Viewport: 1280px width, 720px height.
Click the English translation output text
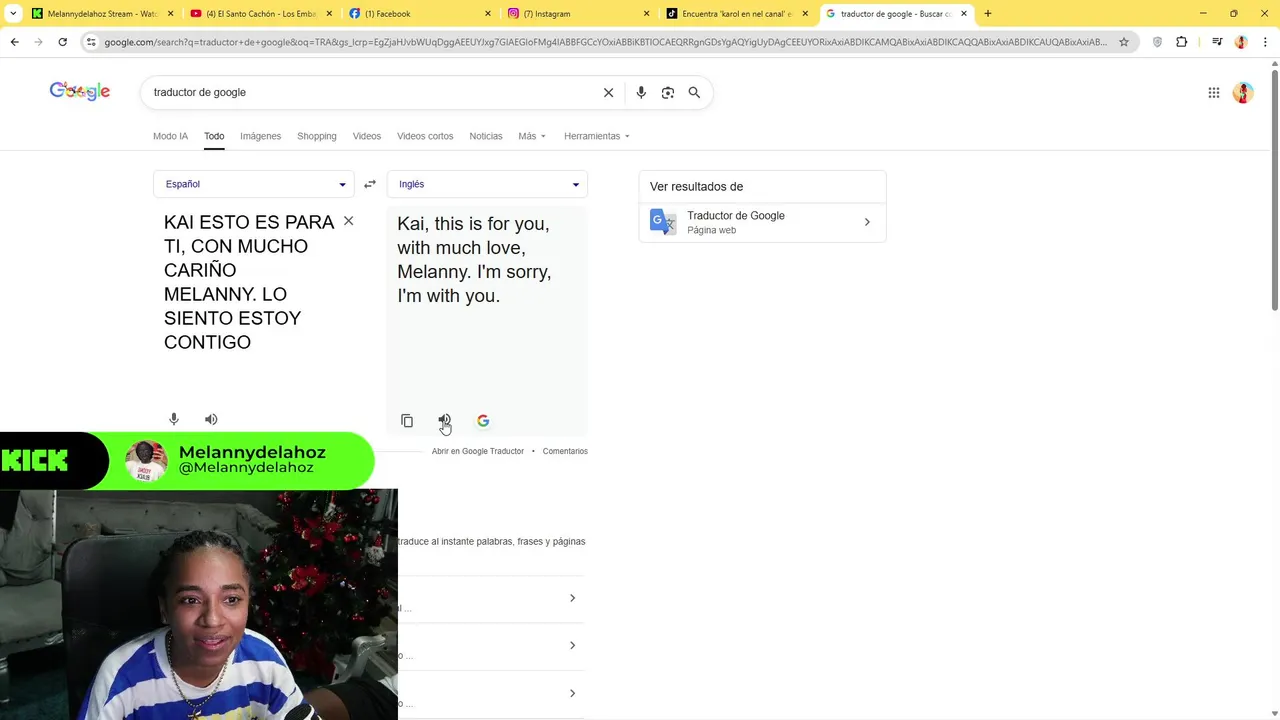point(475,260)
